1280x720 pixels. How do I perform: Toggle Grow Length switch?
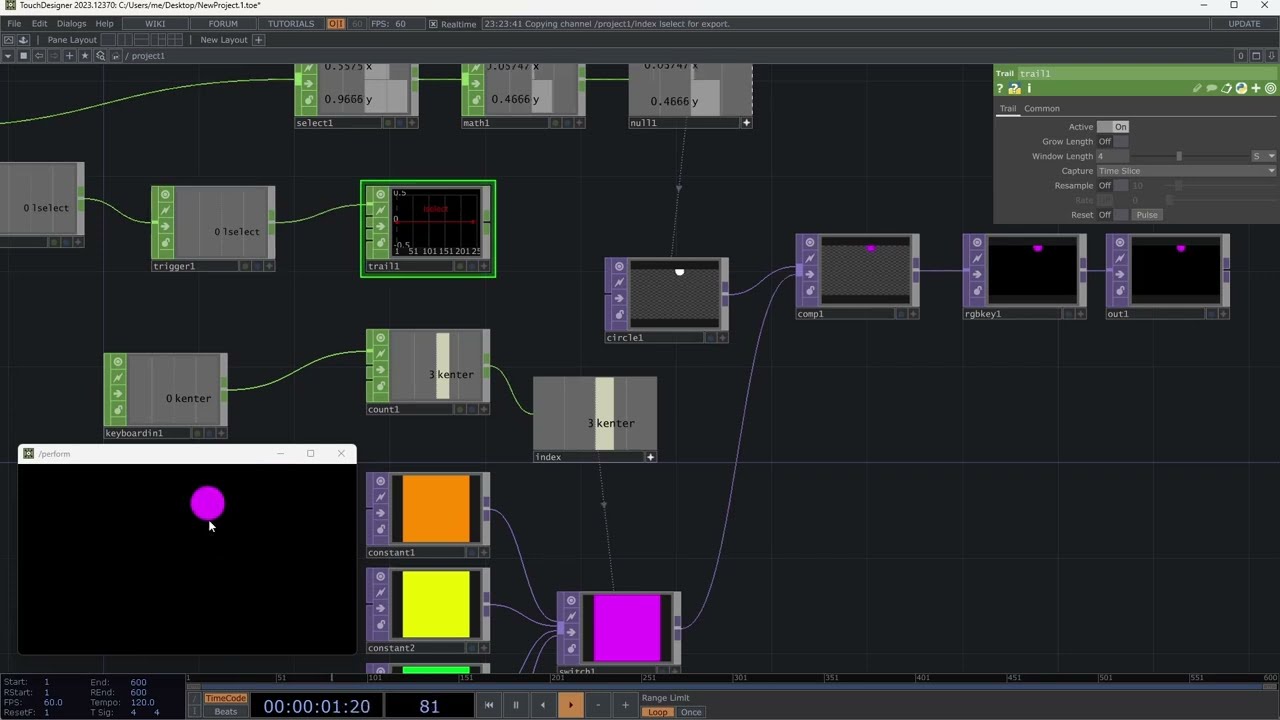pos(1113,141)
